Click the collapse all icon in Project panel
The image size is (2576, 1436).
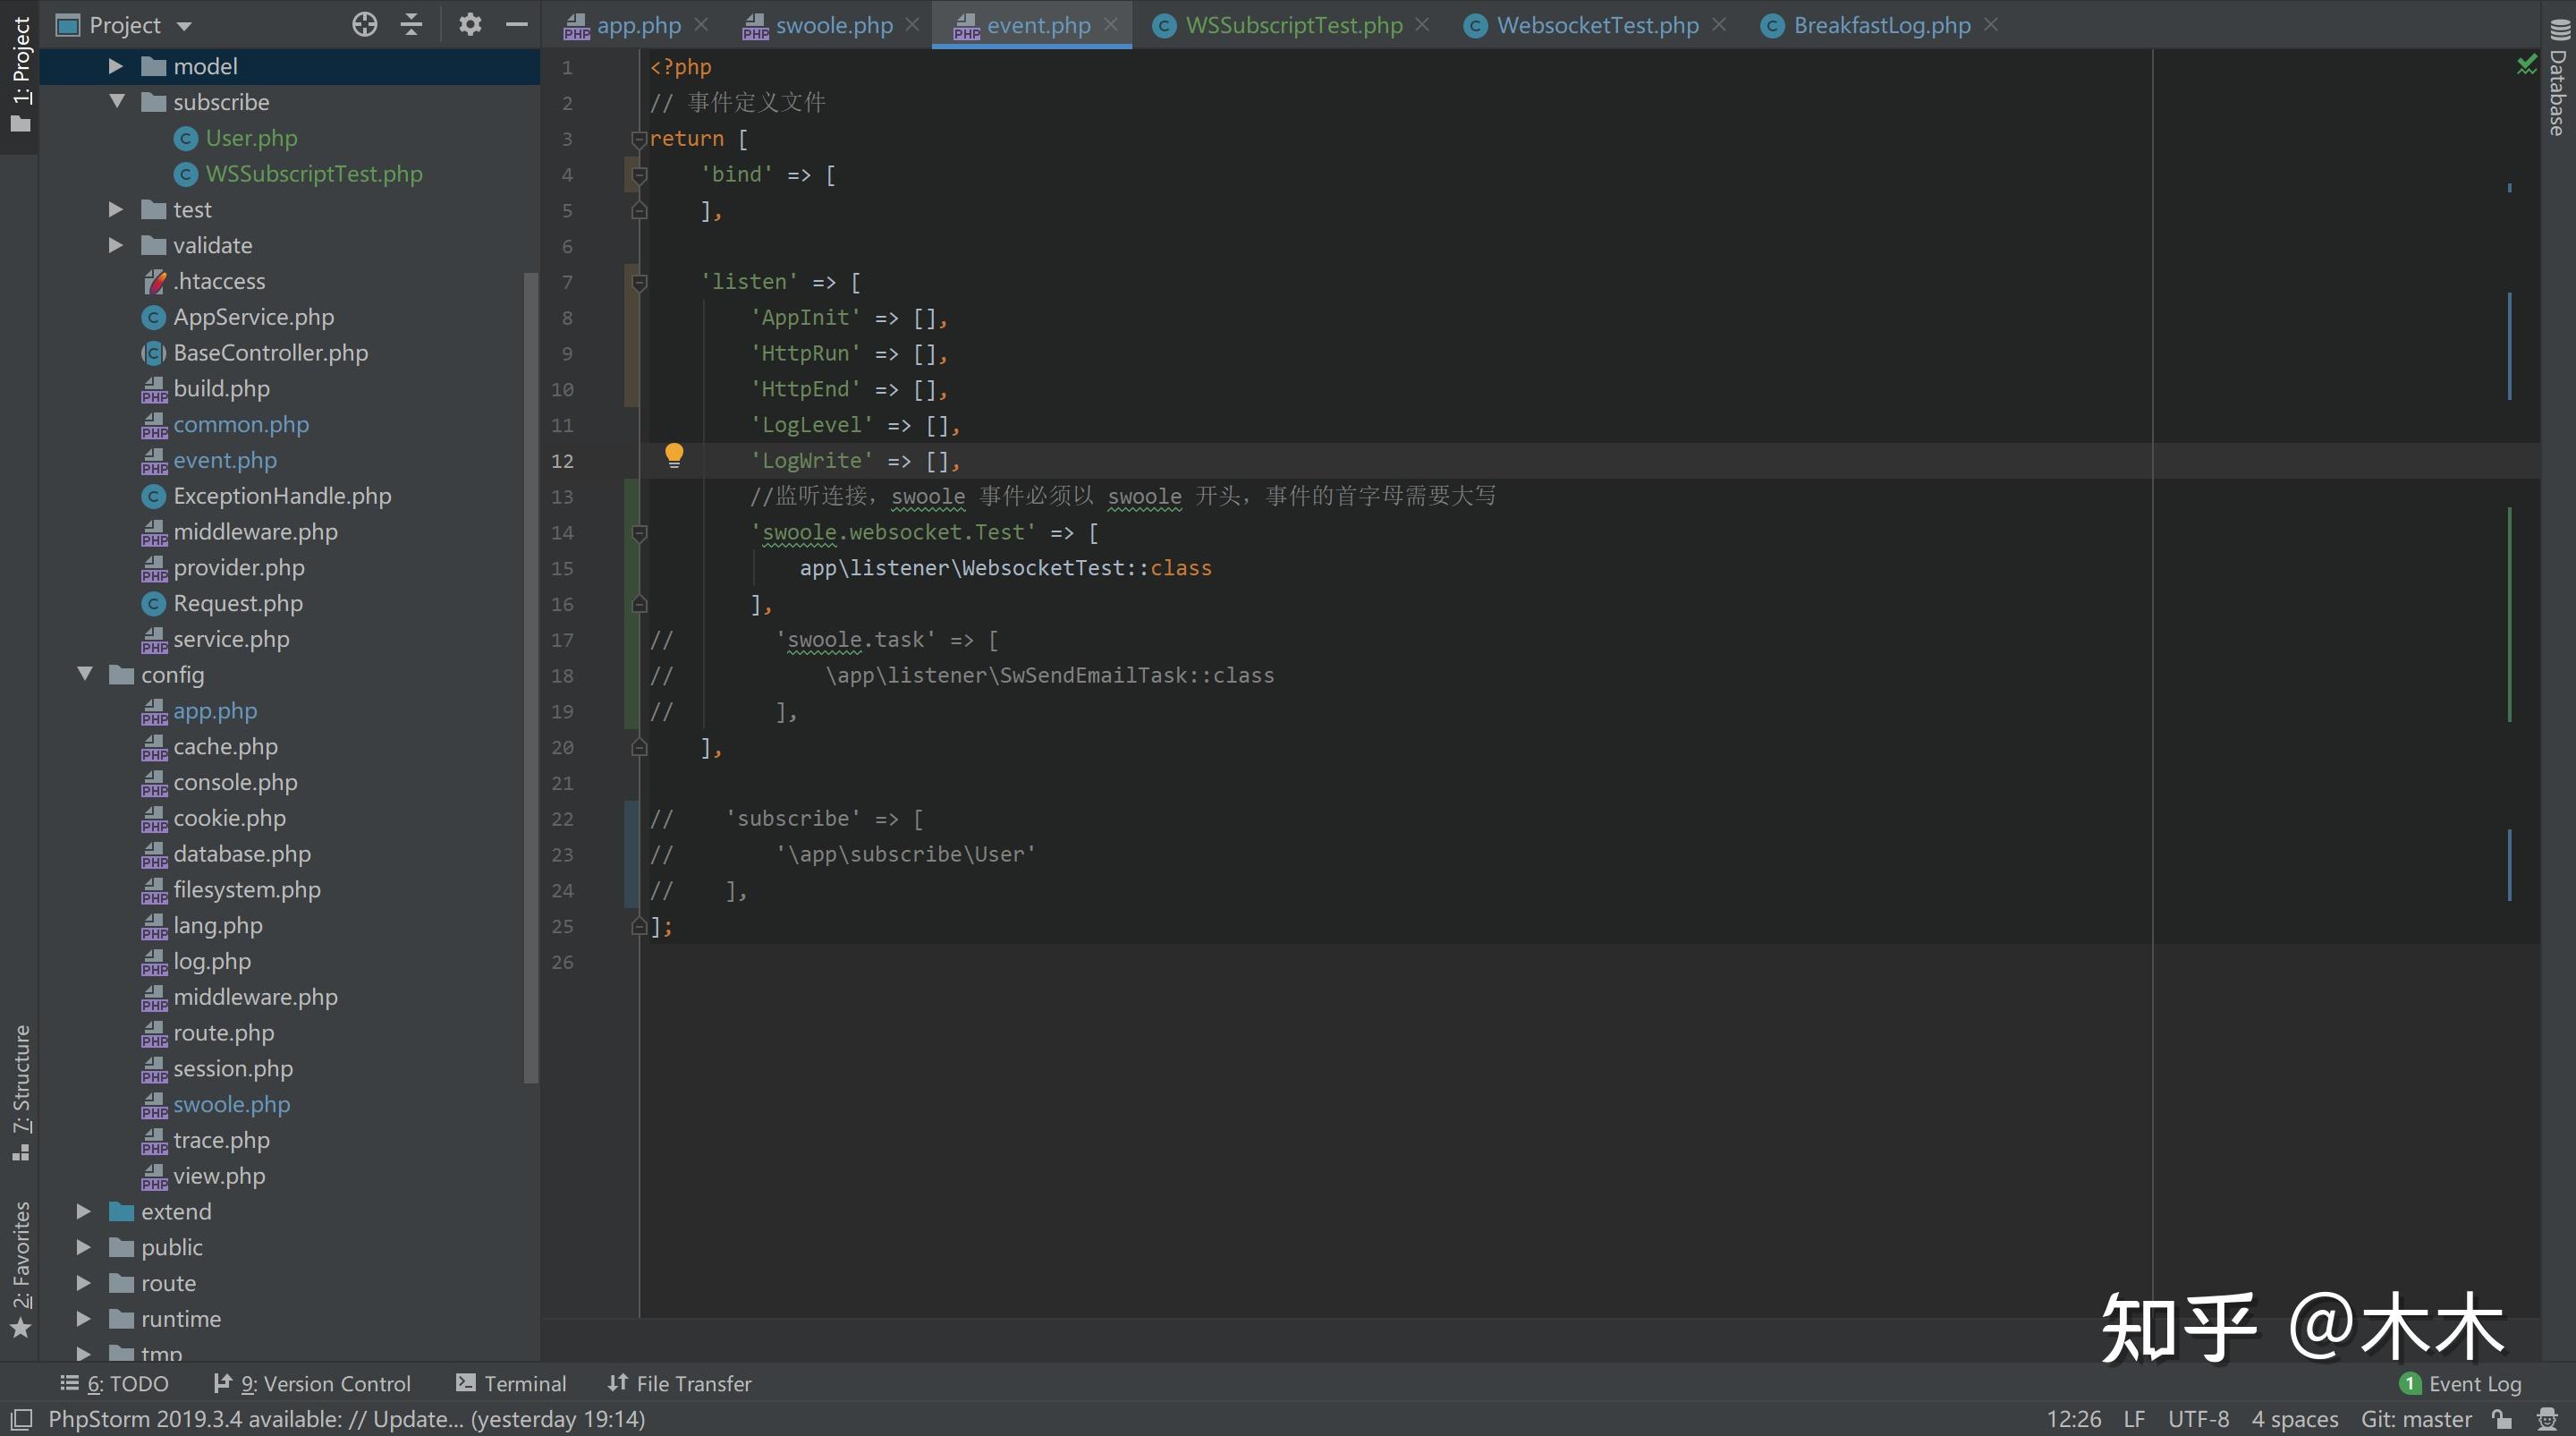(411, 25)
